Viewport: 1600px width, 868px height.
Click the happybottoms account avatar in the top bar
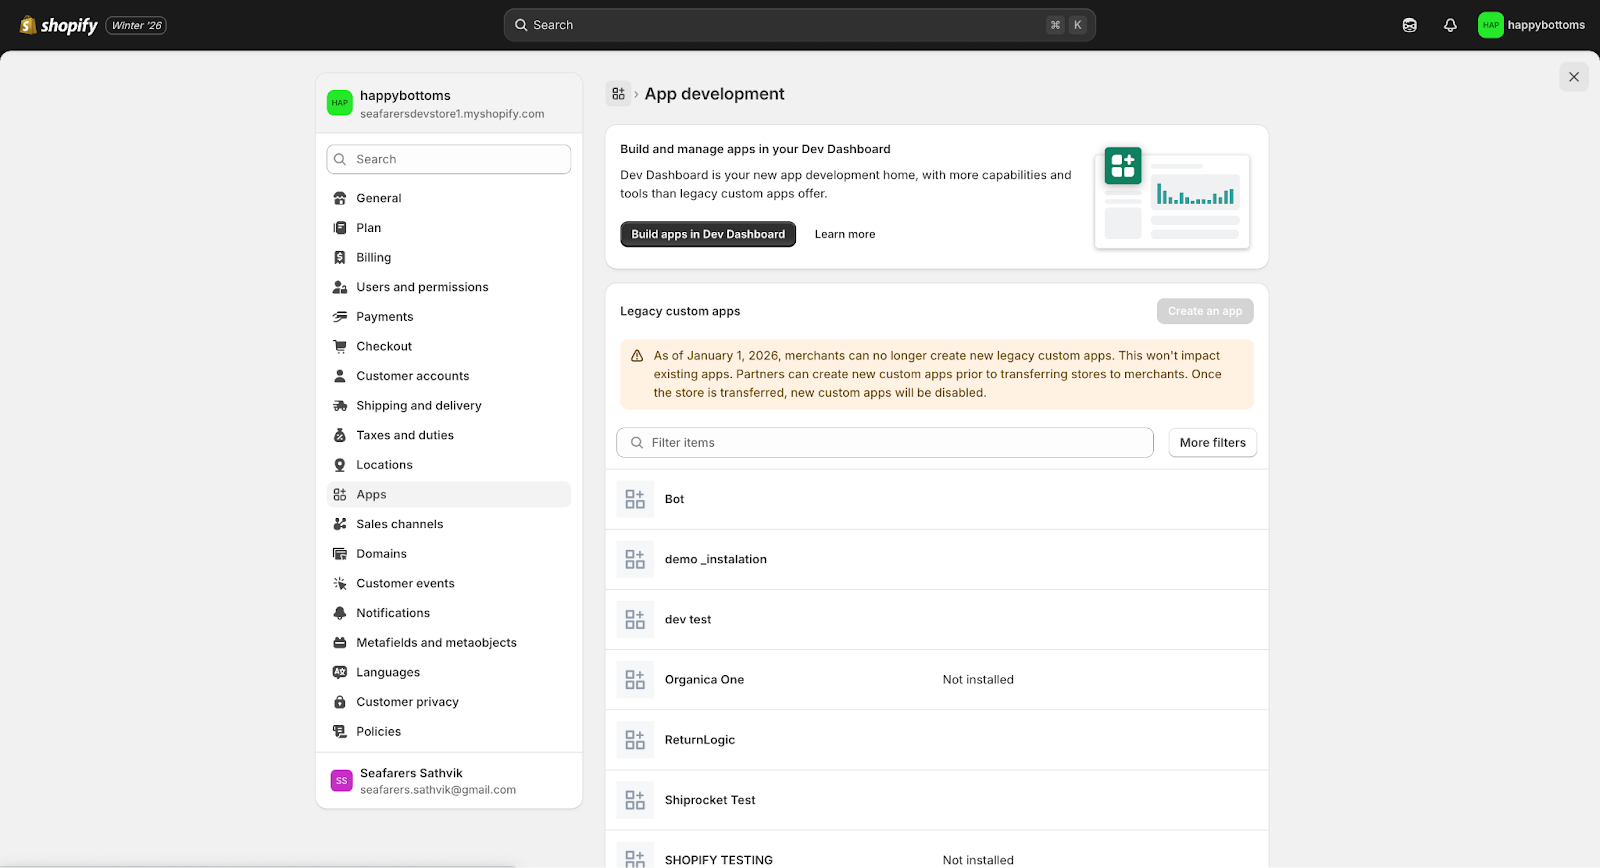pos(1490,25)
